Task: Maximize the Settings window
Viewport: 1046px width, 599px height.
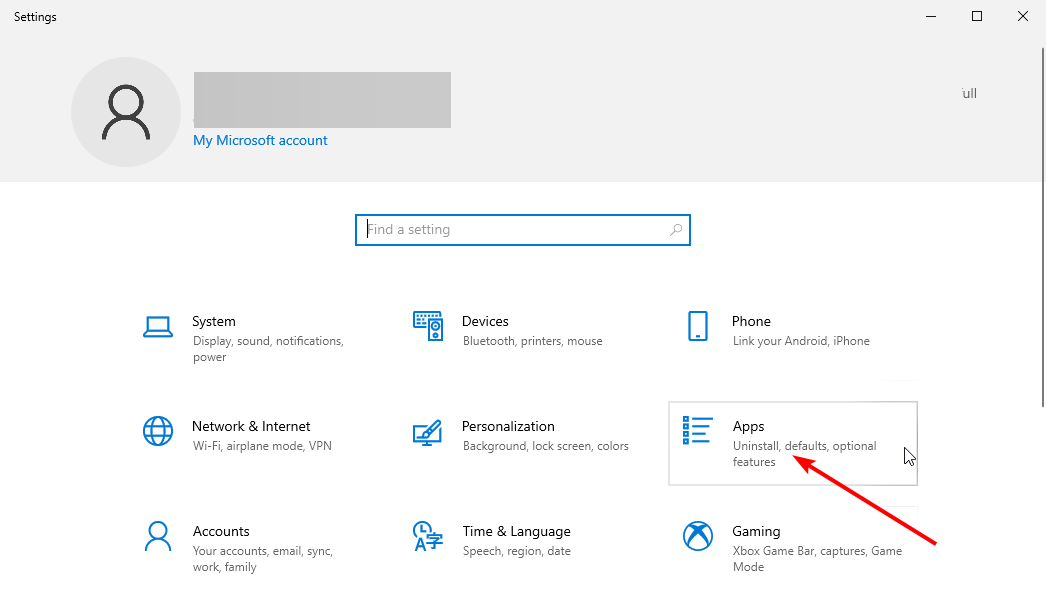Action: 977,16
